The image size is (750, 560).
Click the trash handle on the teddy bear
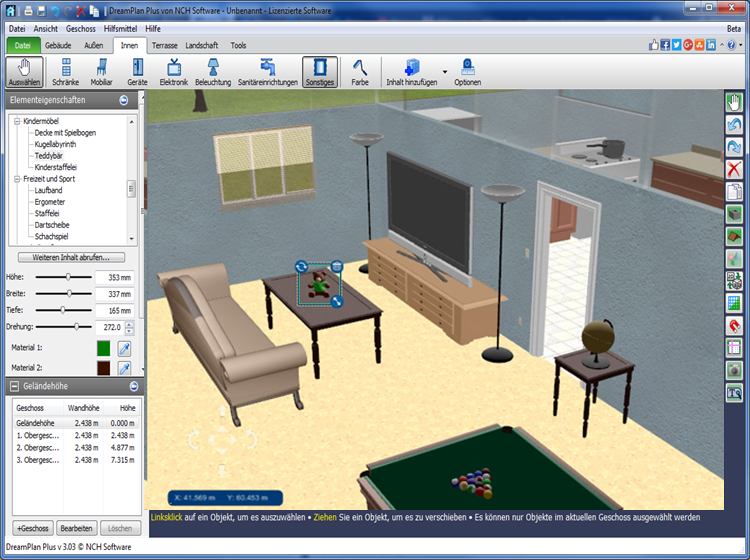(337, 266)
